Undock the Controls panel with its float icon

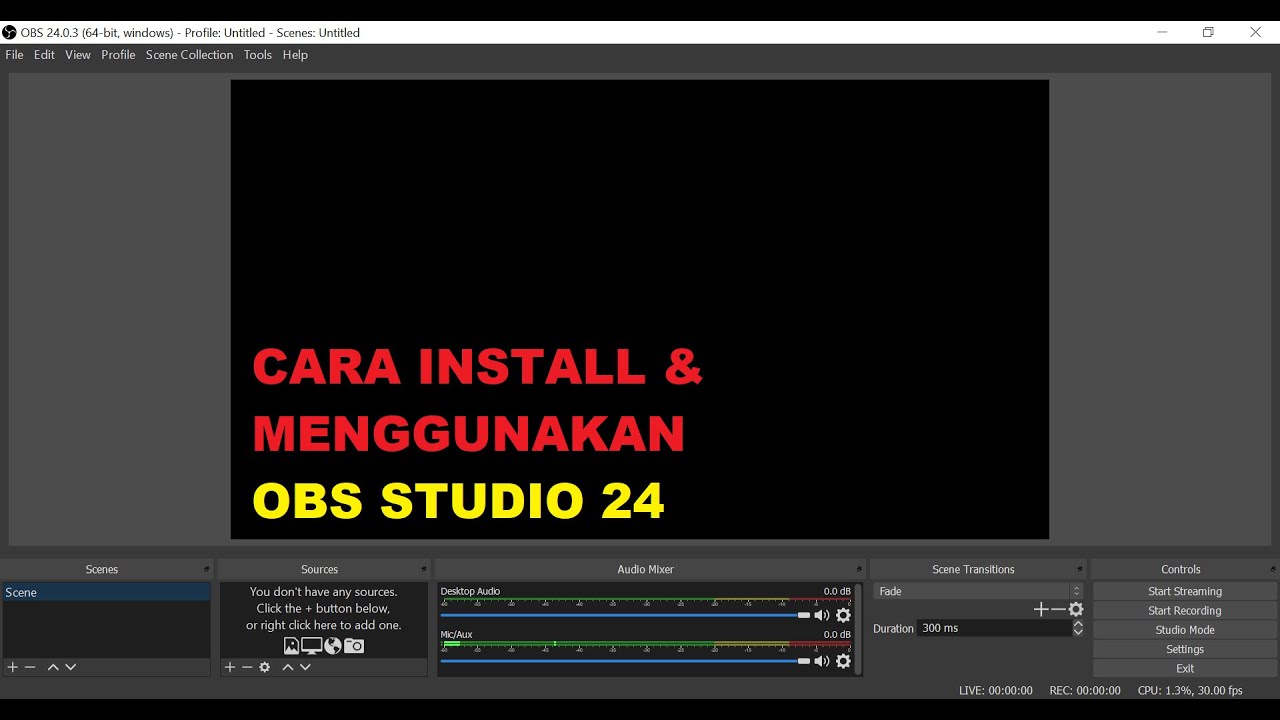point(1273,569)
